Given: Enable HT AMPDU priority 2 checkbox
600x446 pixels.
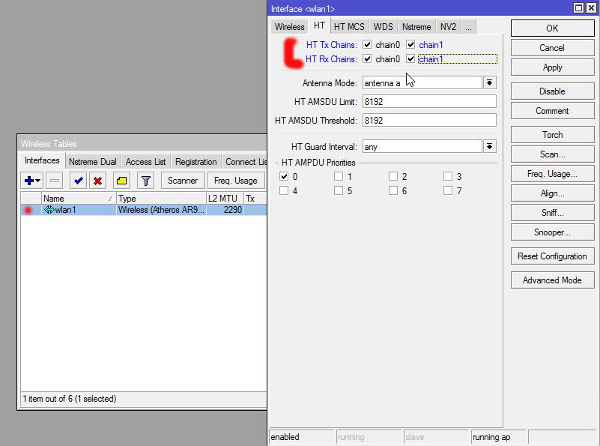Looking at the screenshot, I should click(393, 176).
